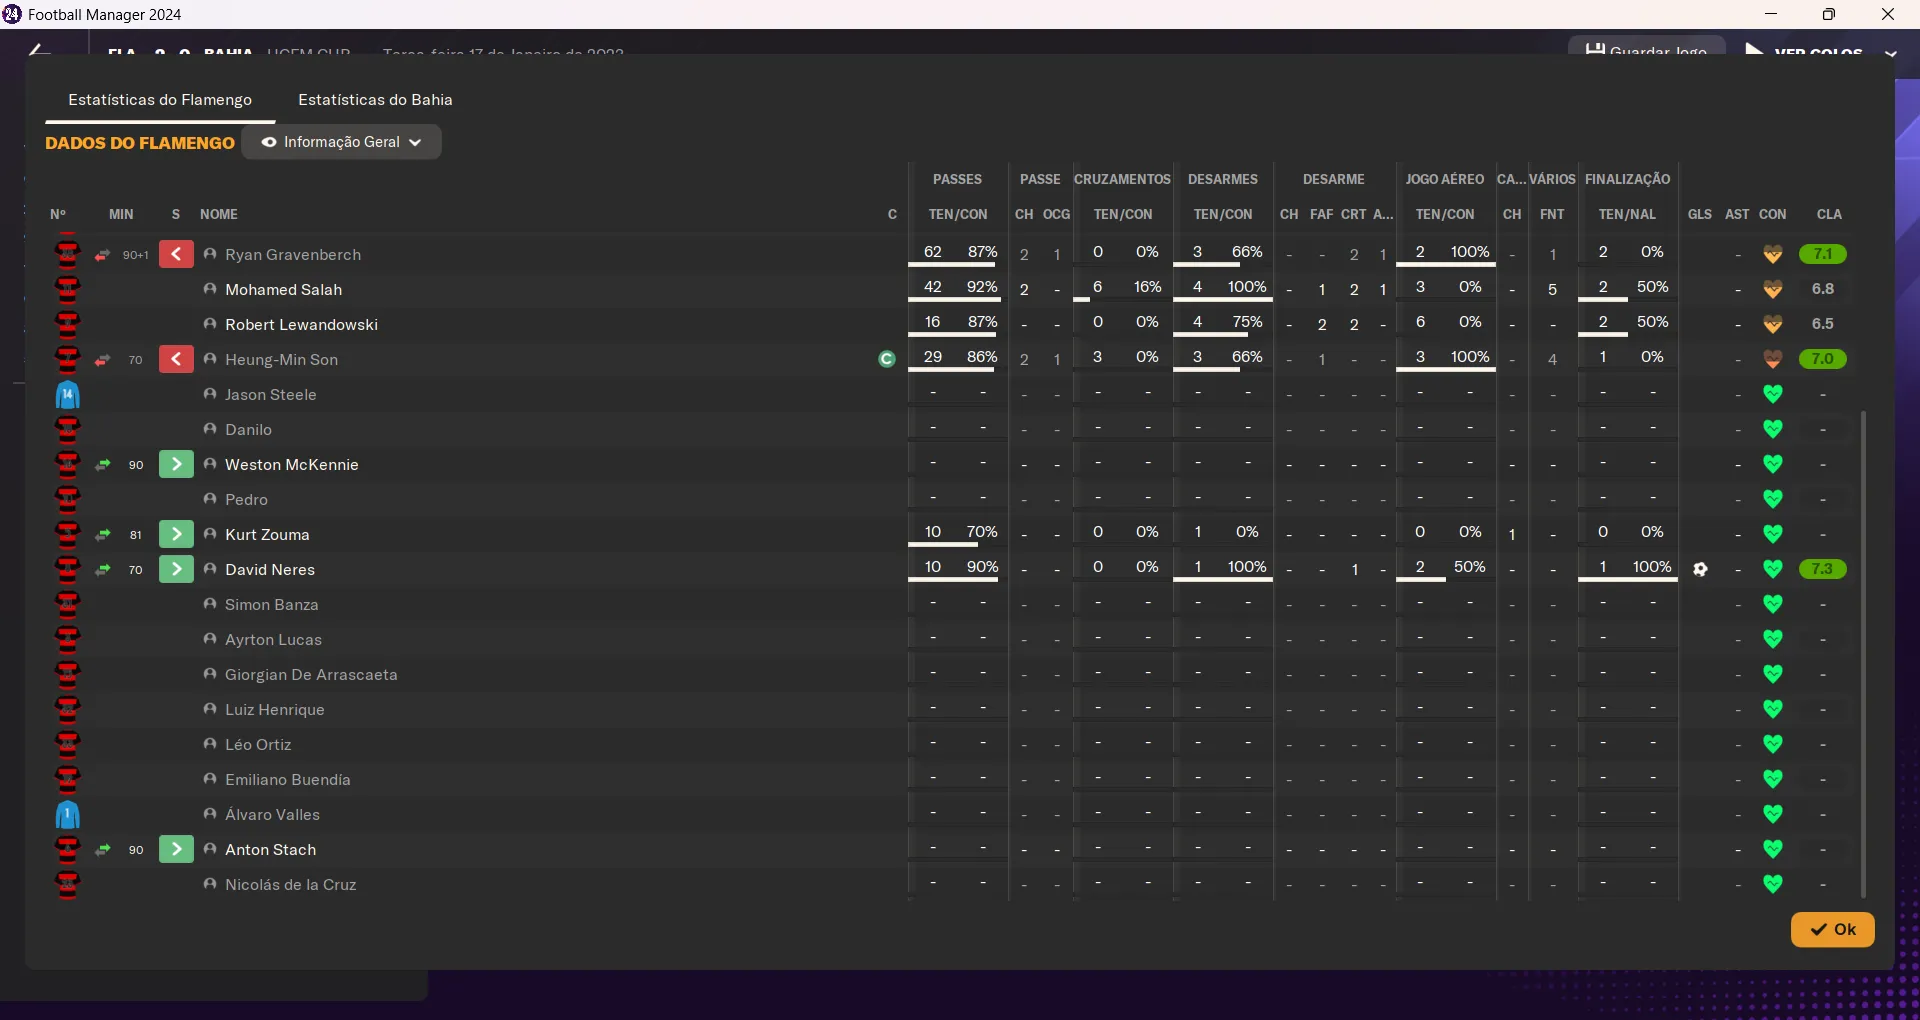Click Ryan Gravenberch's condition heart icon

pos(1773,254)
